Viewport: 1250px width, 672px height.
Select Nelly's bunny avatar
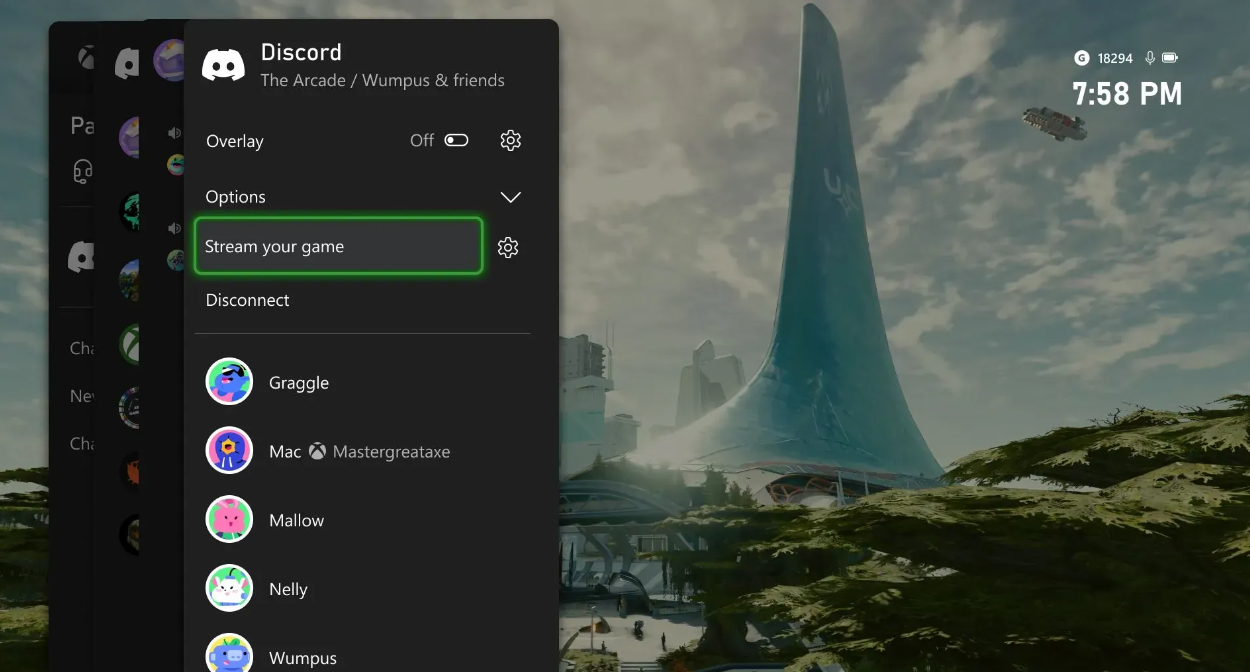229,589
